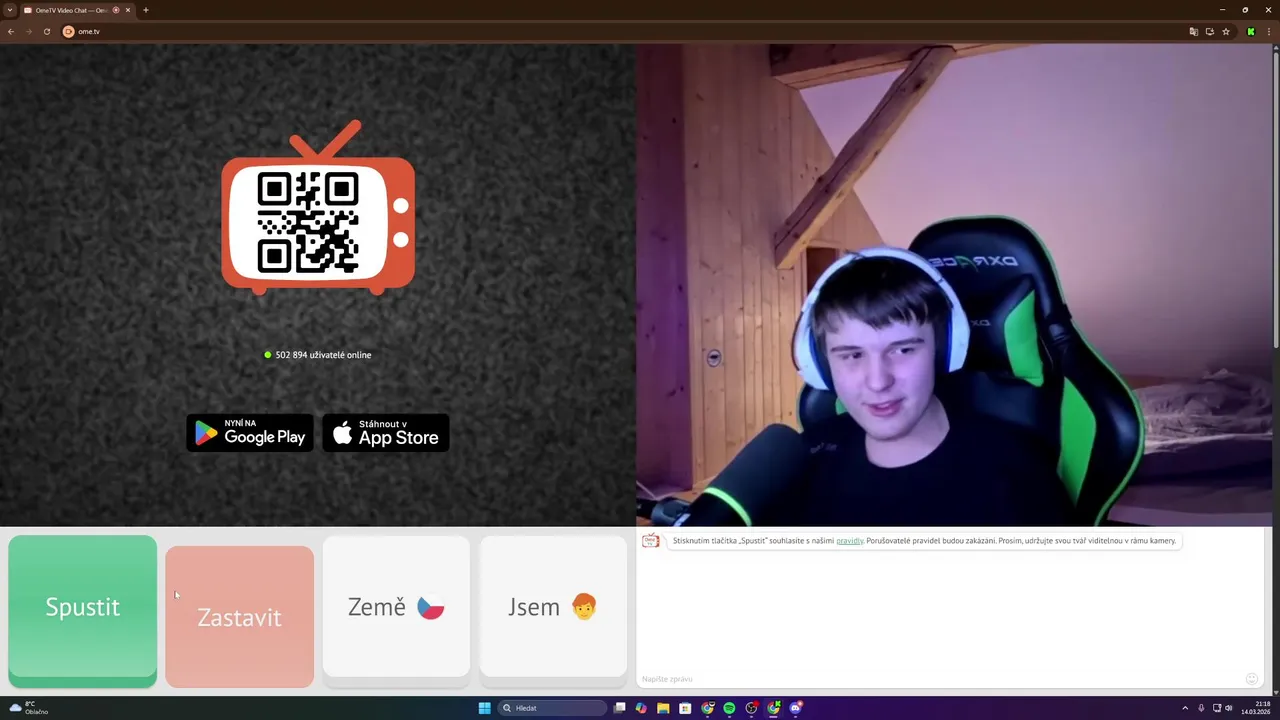
Task: Click the green Spustit button
Action: point(82,611)
